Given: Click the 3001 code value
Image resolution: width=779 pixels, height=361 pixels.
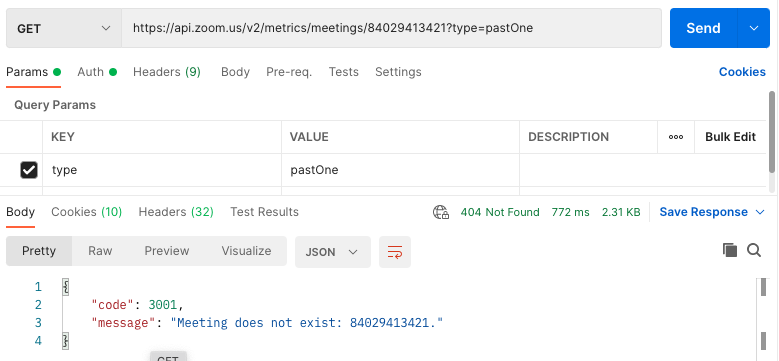Looking at the screenshot, I should click(x=162, y=304).
